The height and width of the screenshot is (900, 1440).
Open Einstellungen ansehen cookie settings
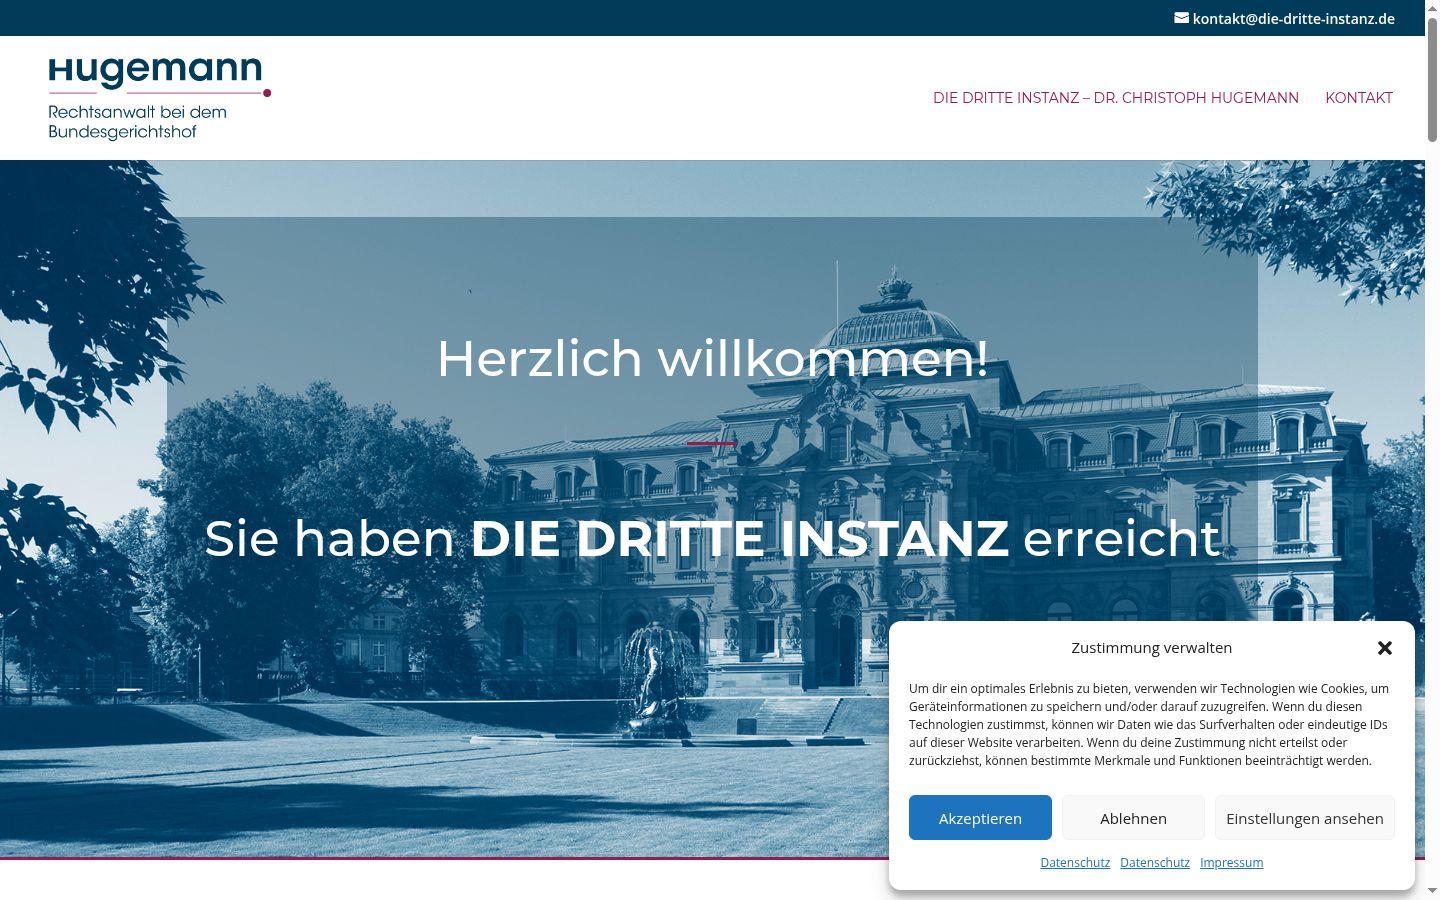(x=1305, y=818)
